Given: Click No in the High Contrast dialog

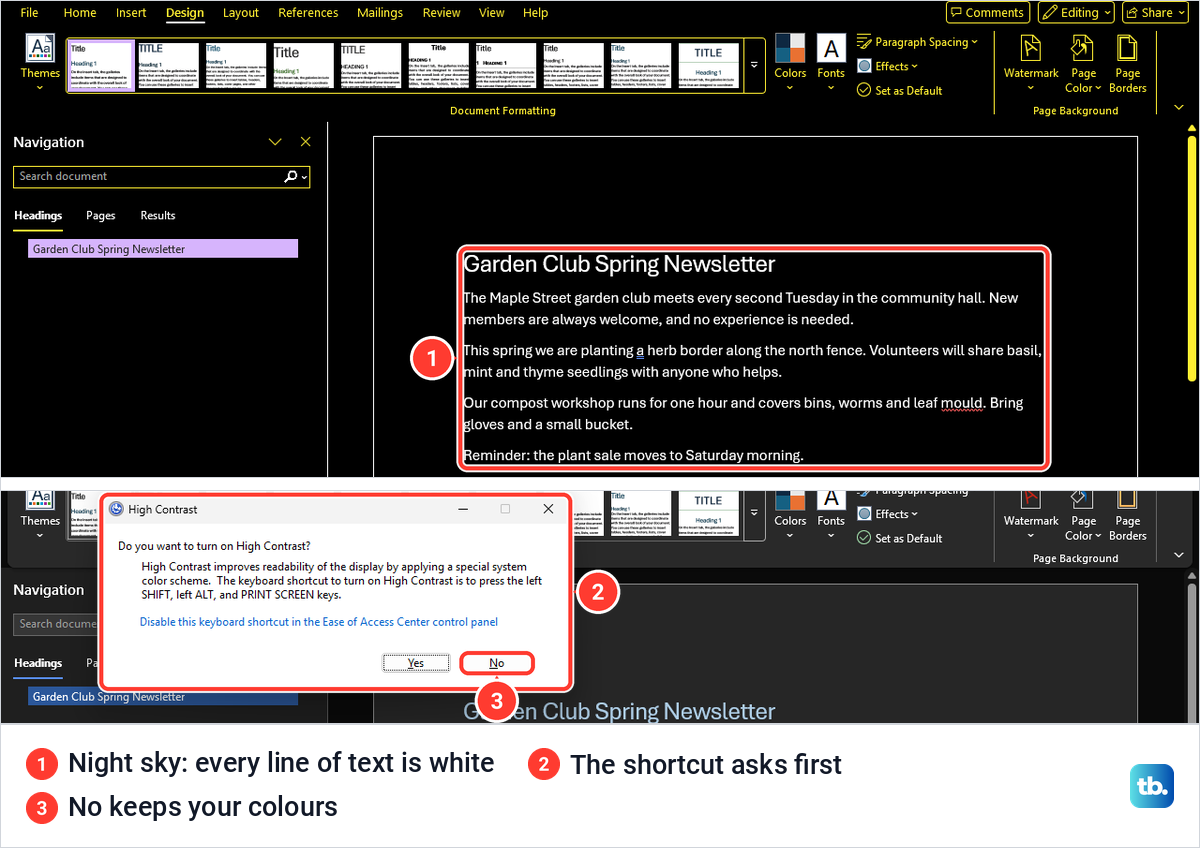Looking at the screenshot, I should [x=497, y=663].
